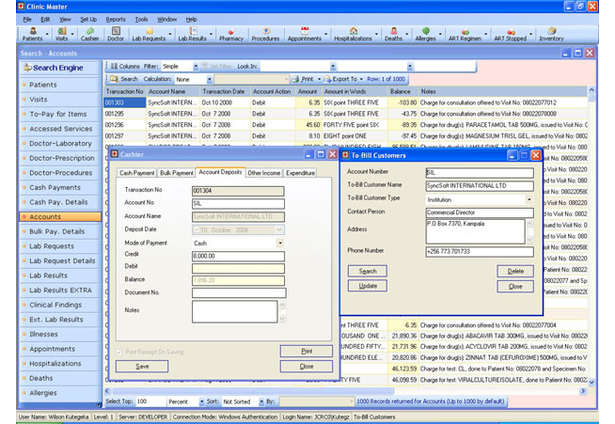
Task: Select Accounts in Search Engine sidebar
Action: [x=60, y=217]
